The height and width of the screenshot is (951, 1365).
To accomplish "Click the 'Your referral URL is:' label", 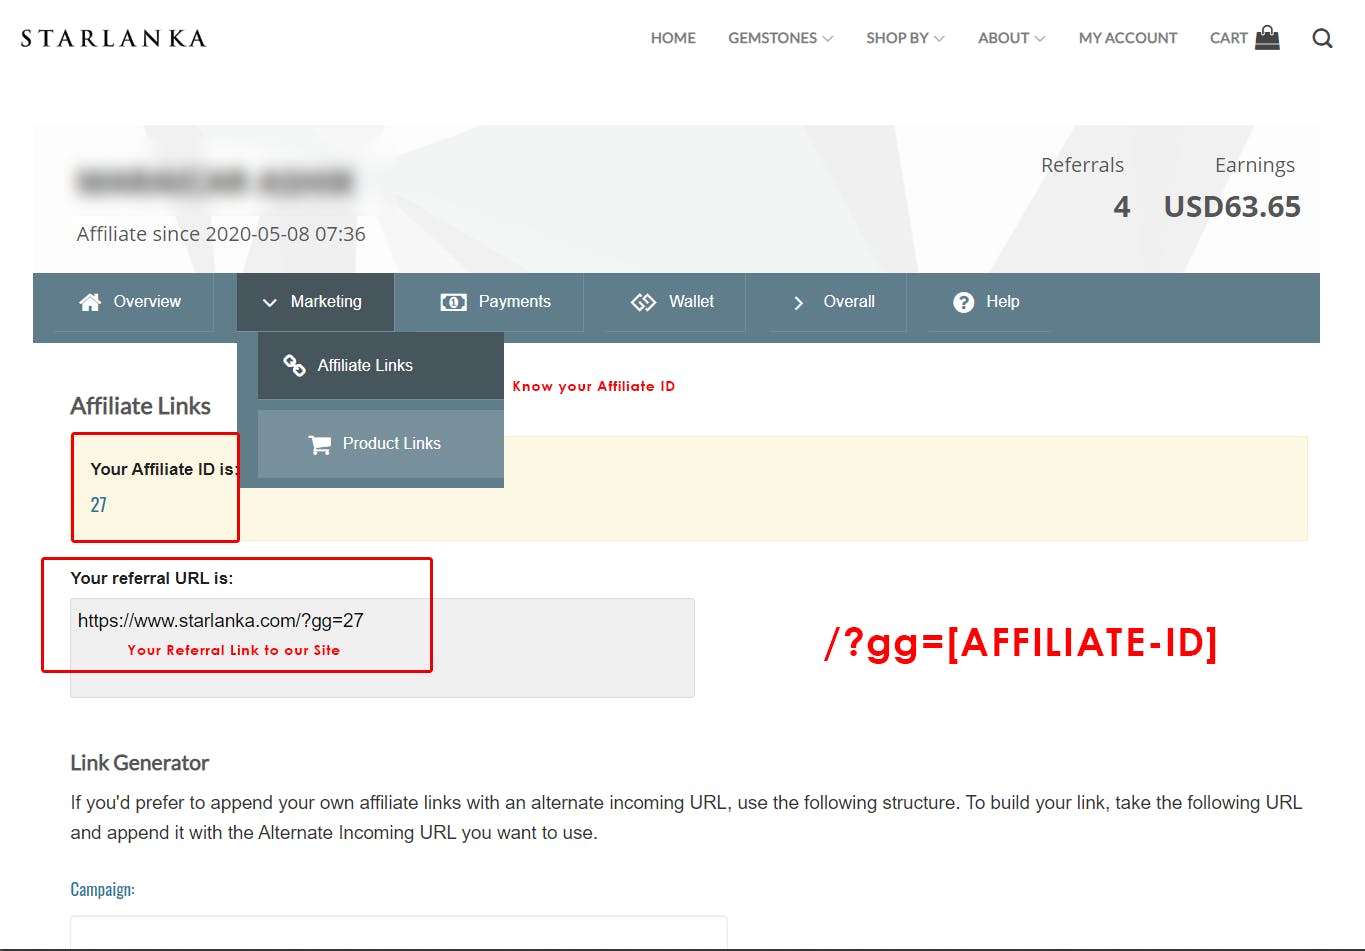I will 151,578.
